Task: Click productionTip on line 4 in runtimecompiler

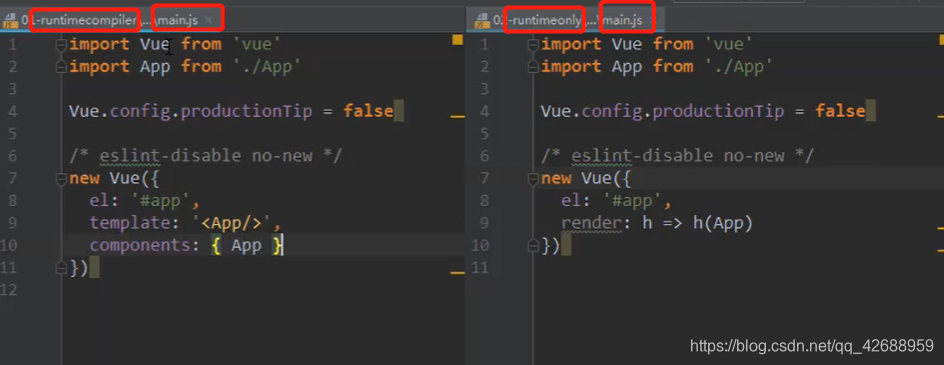Action: pyautogui.click(x=247, y=111)
